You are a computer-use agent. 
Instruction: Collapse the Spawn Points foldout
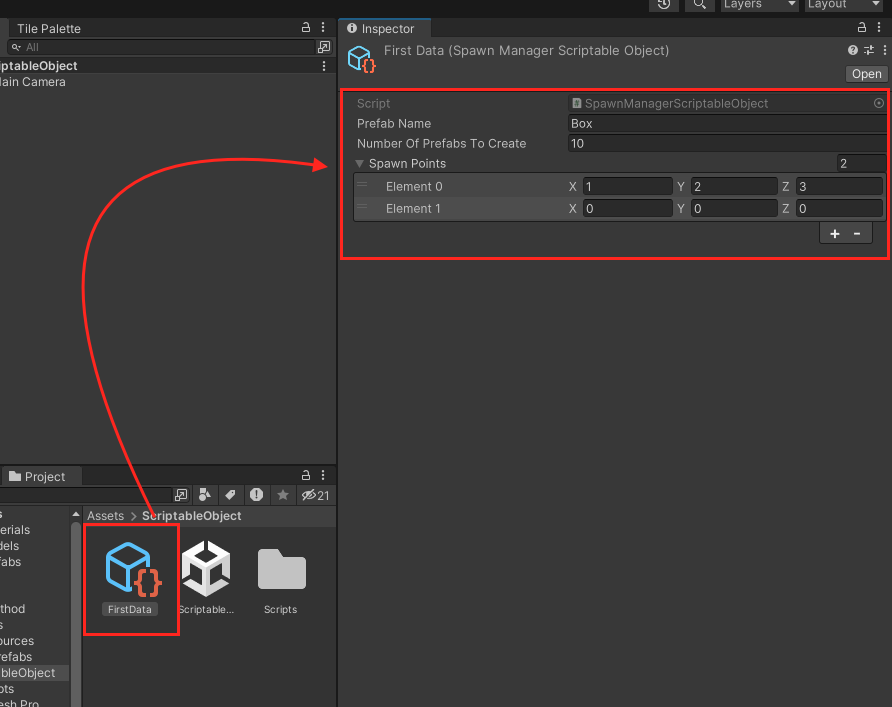pyautogui.click(x=360, y=164)
